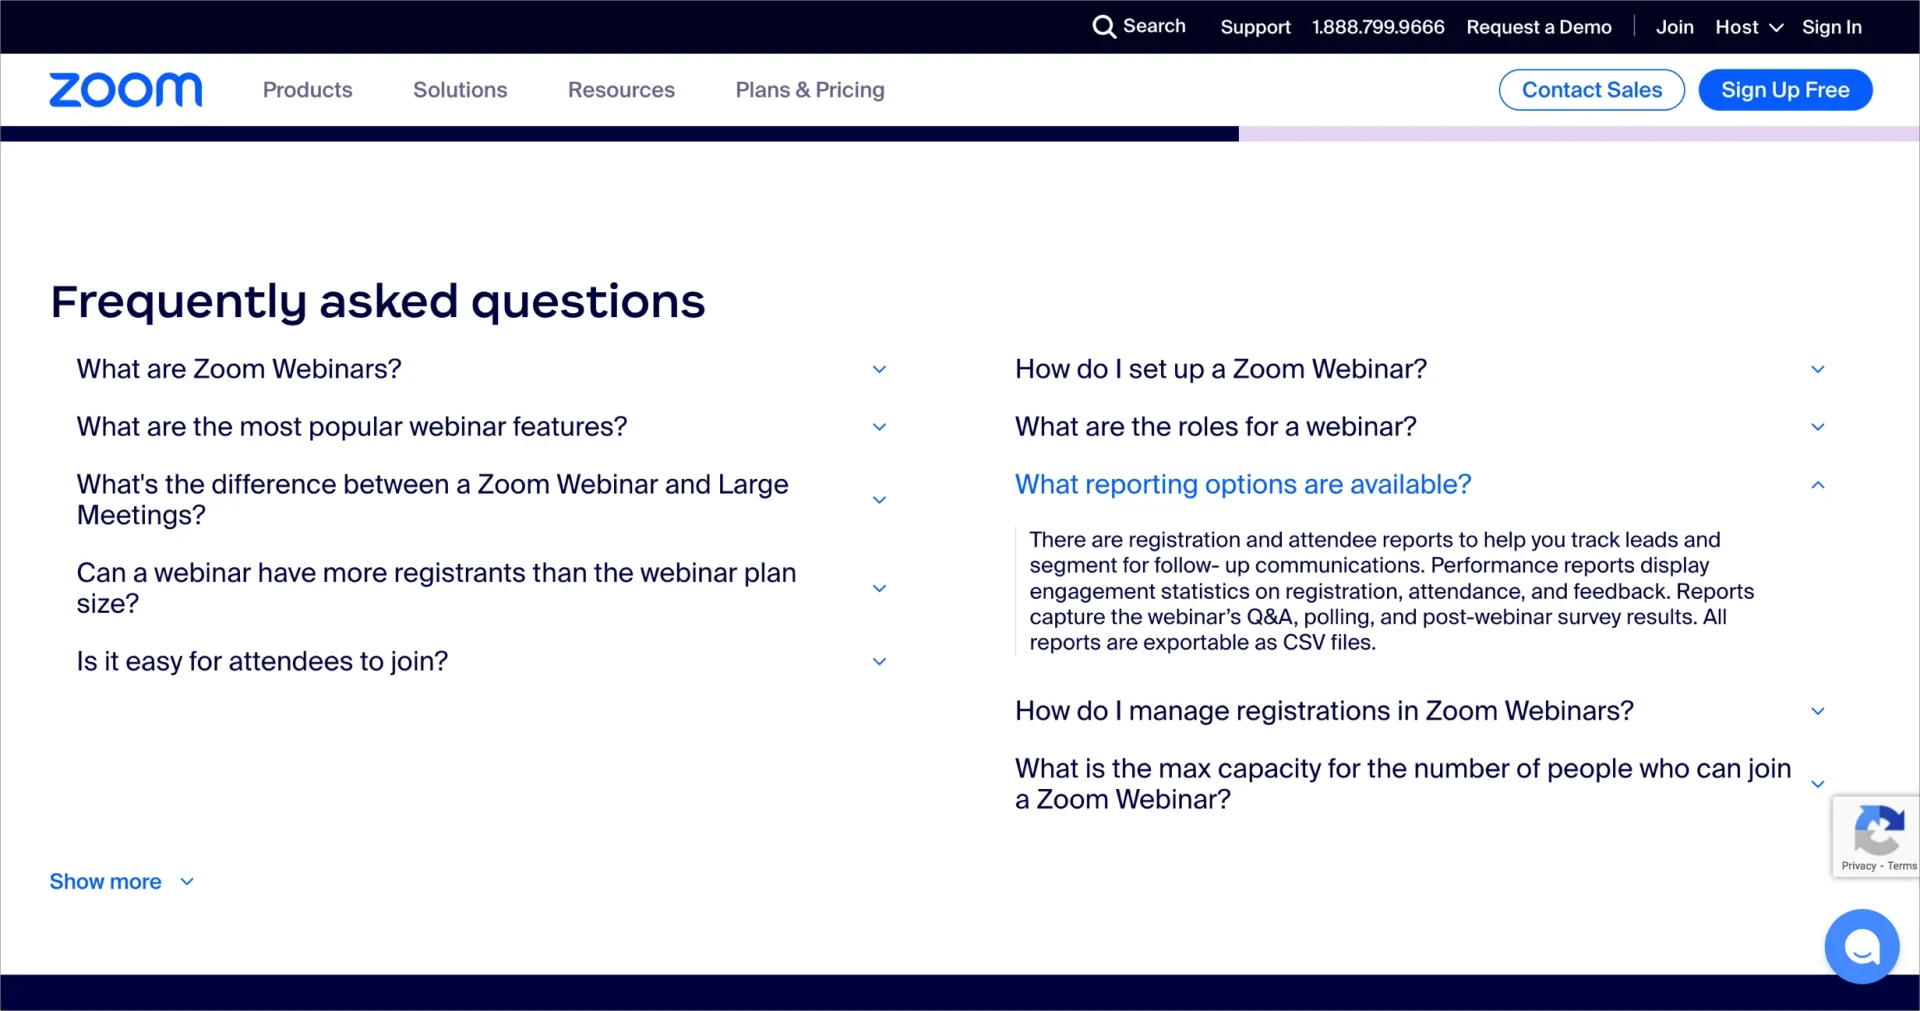Expand 'How do I set up a Zoom Webinar?'

(x=1817, y=369)
